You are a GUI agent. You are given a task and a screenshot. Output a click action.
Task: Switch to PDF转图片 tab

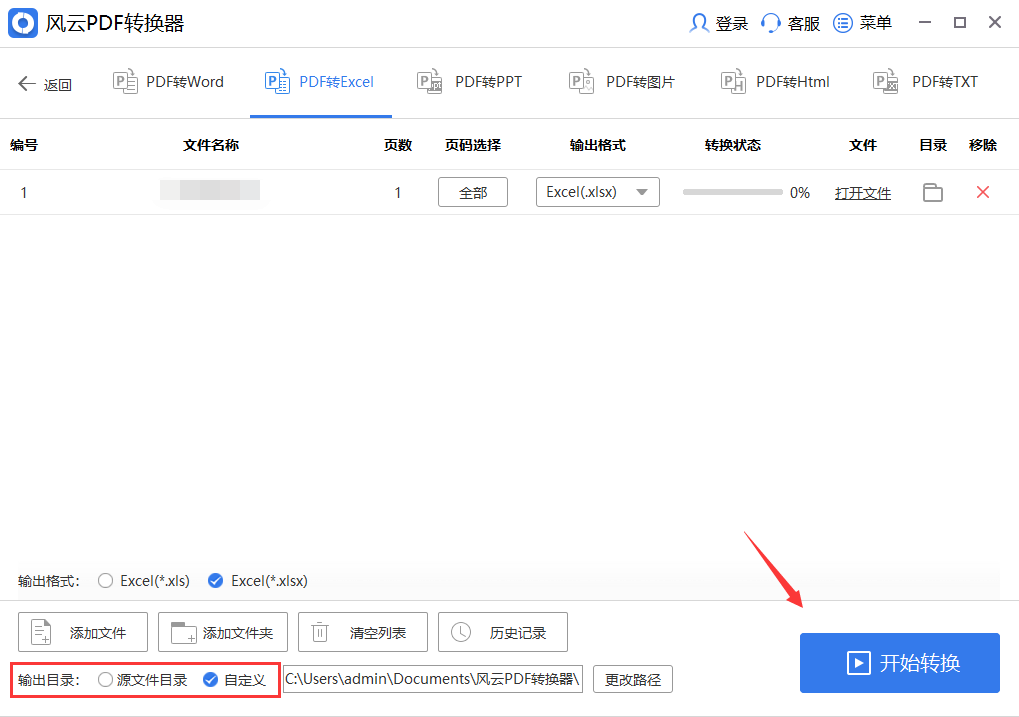pyautogui.click(x=622, y=83)
